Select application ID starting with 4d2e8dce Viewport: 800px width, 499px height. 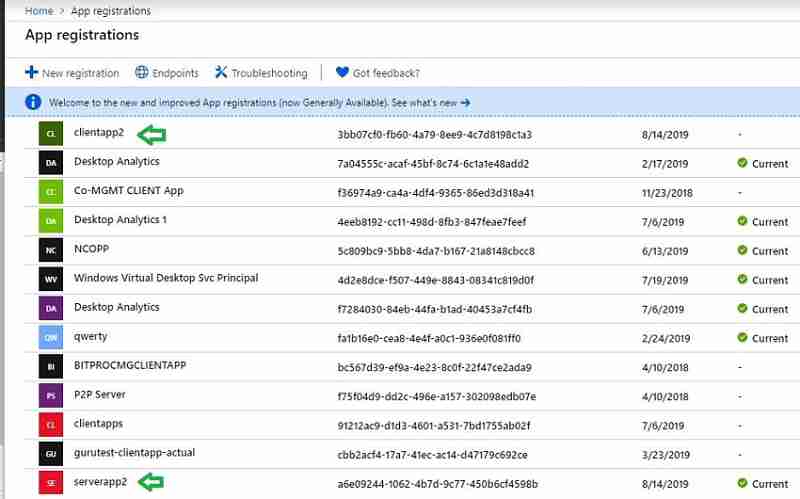point(436,280)
